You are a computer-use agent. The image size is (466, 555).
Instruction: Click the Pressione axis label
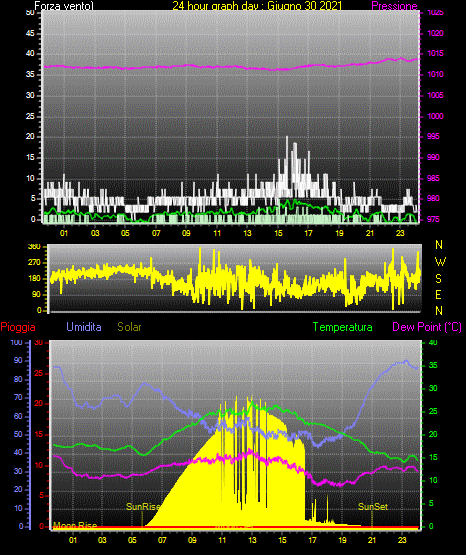(x=394, y=6)
